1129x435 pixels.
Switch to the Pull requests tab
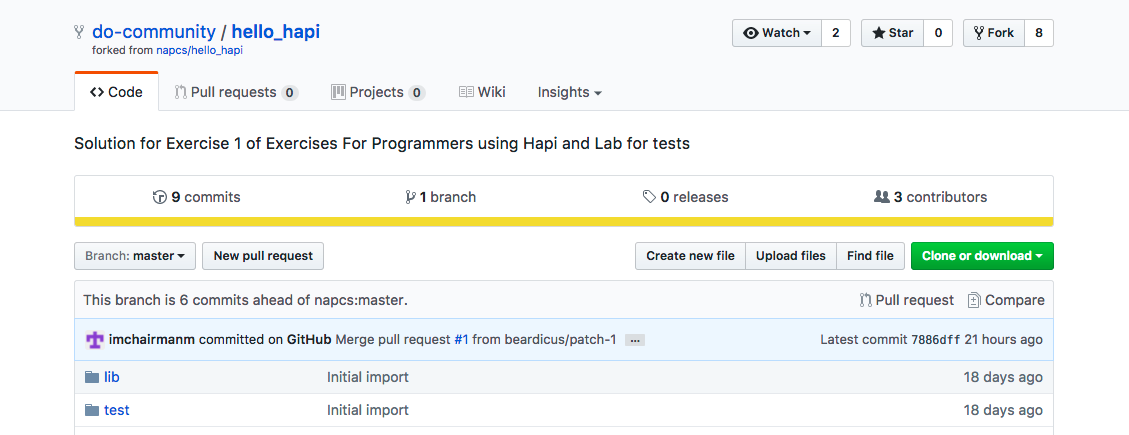pyautogui.click(x=236, y=92)
